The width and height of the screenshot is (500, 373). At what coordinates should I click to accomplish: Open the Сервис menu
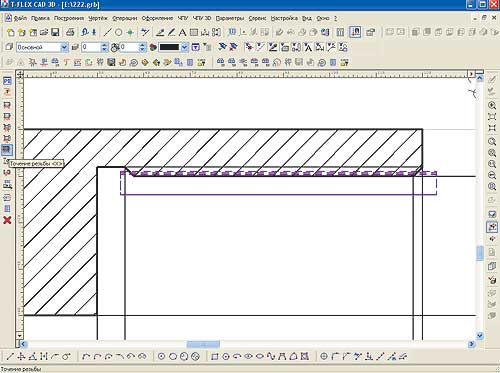click(x=257, y=18)
